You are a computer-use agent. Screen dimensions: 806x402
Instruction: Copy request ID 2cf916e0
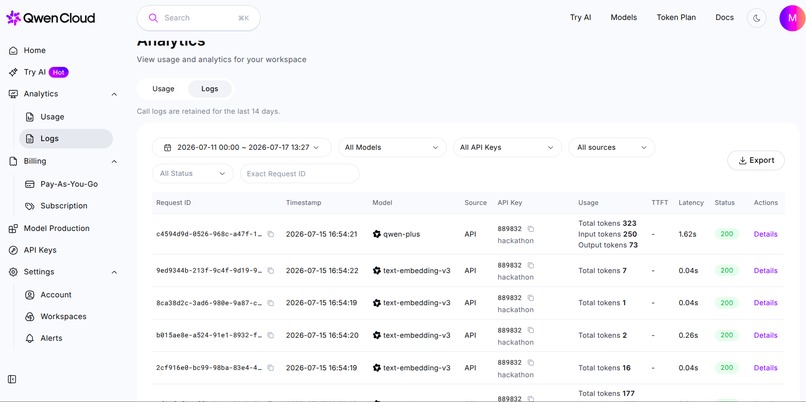(270, 368)
